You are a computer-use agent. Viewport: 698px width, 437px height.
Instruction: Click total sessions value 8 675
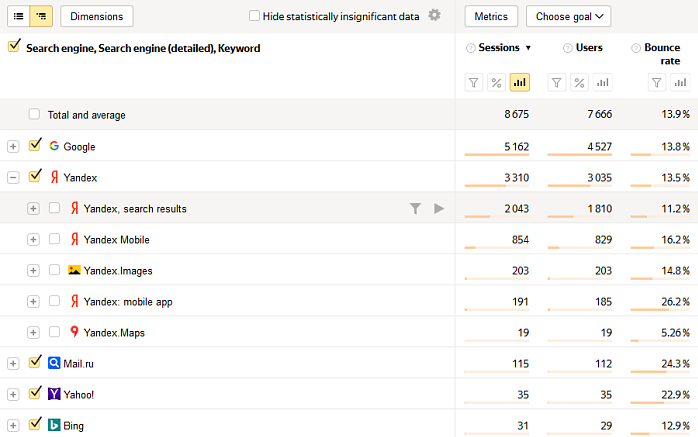click(516, 114)
